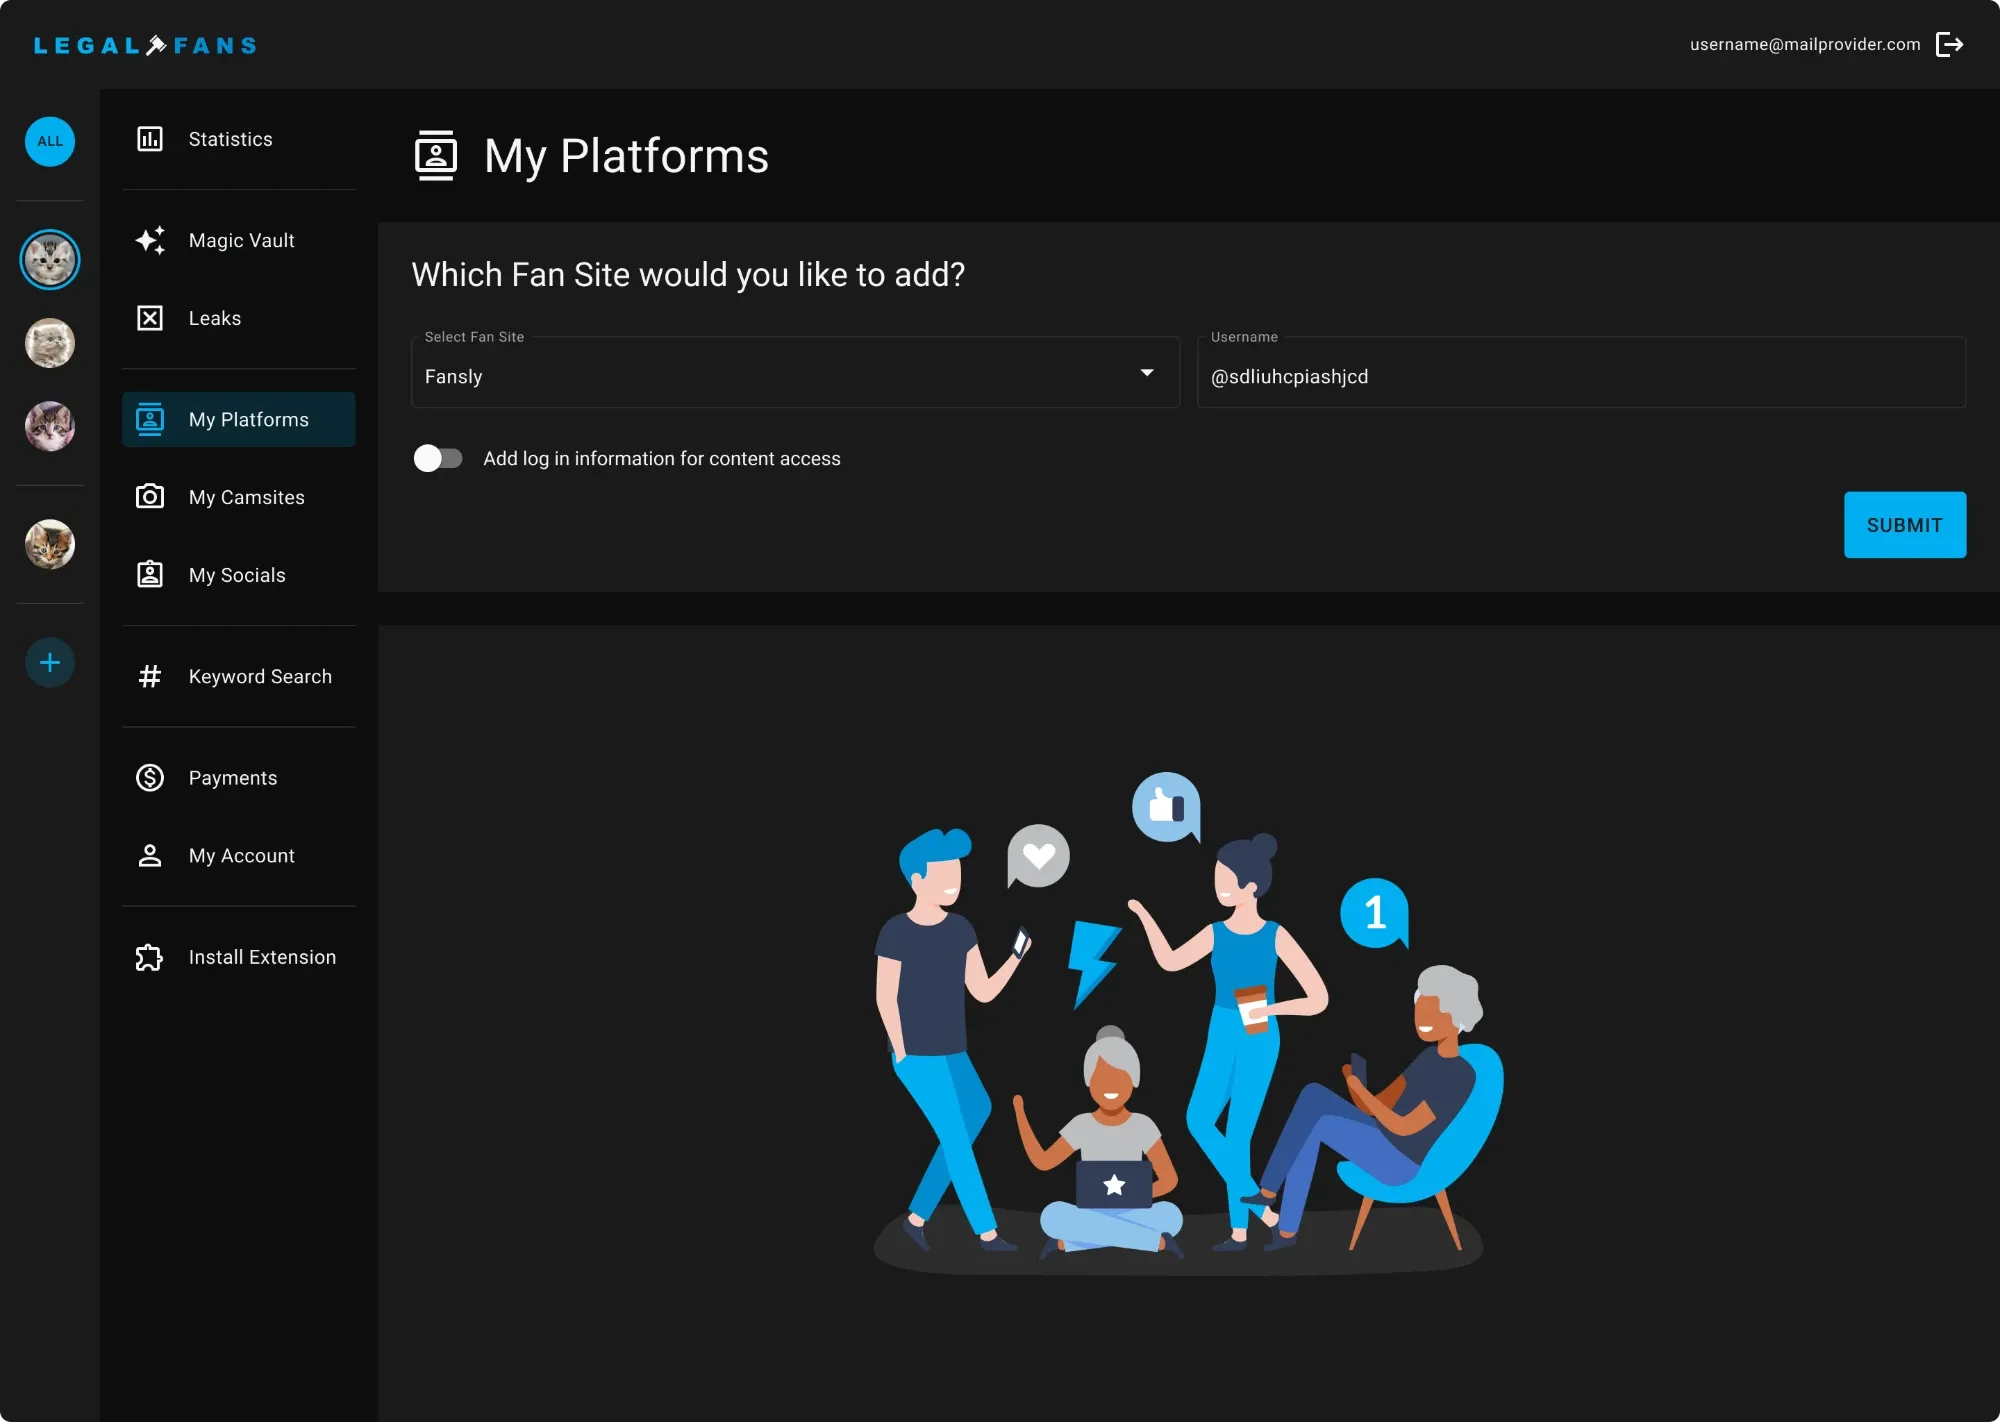The height and width of the screenshot is (1422, 2000).
Task: Click the SUBMIT button
Action: tap(1905, 524)
